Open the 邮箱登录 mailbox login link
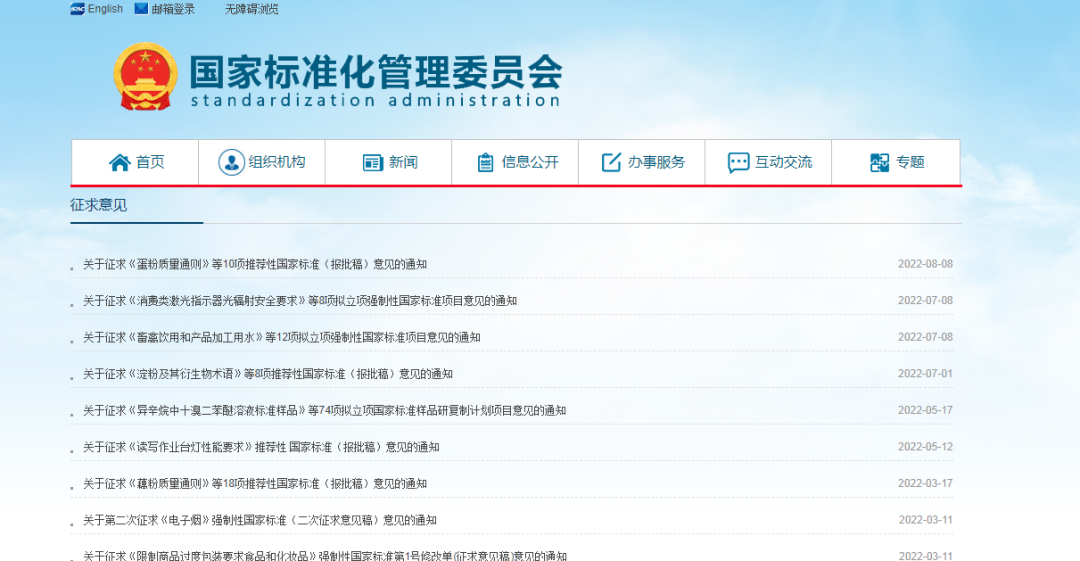Image resolution: width=1080 pixels, height=561 pixels. [x=173, y=9]
